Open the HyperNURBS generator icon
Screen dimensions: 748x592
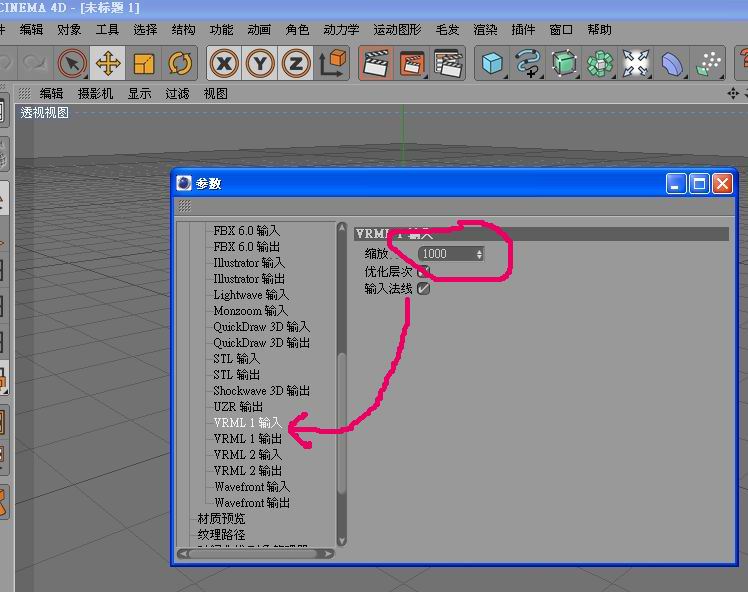(564, 63)
